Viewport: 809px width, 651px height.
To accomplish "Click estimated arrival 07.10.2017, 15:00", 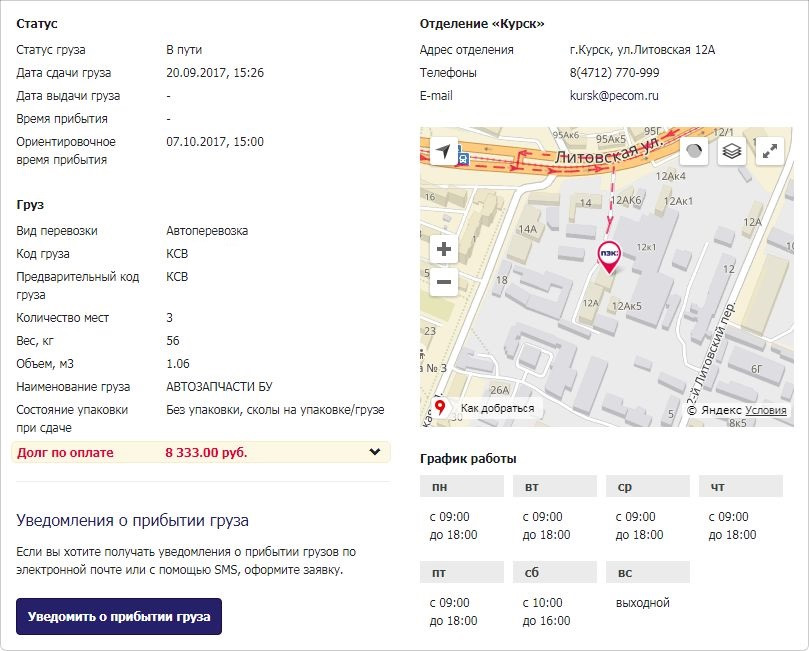I will click(x=215, y=142).
